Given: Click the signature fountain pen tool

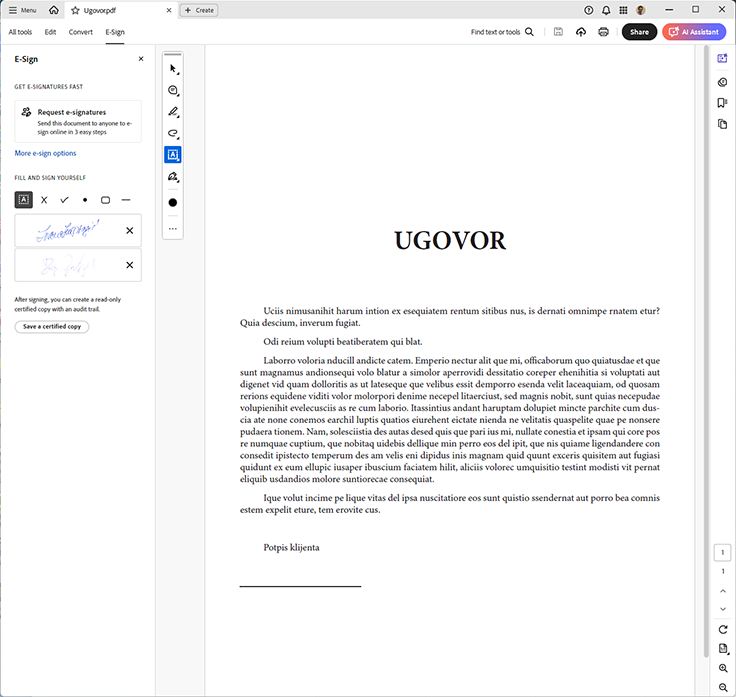Looking at the screenshot, I should pos(173,176).
